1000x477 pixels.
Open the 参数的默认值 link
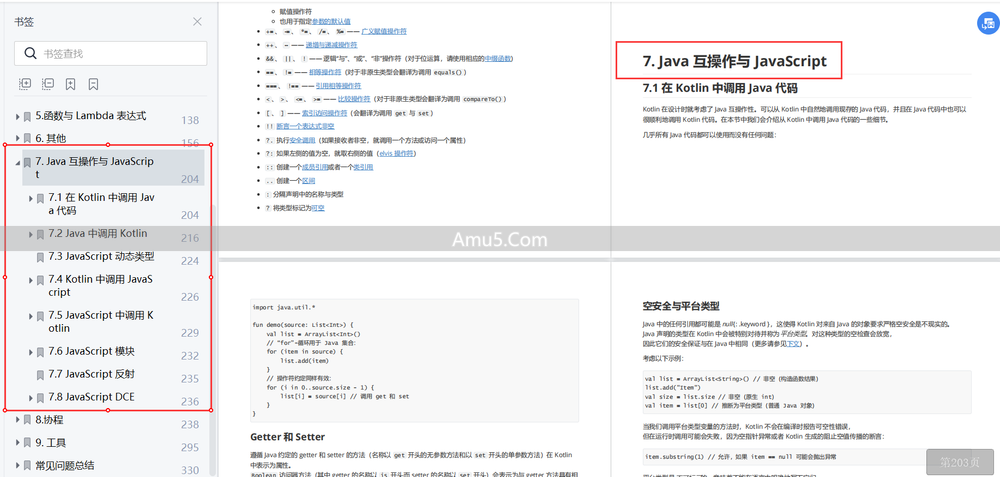click(332, 22)
